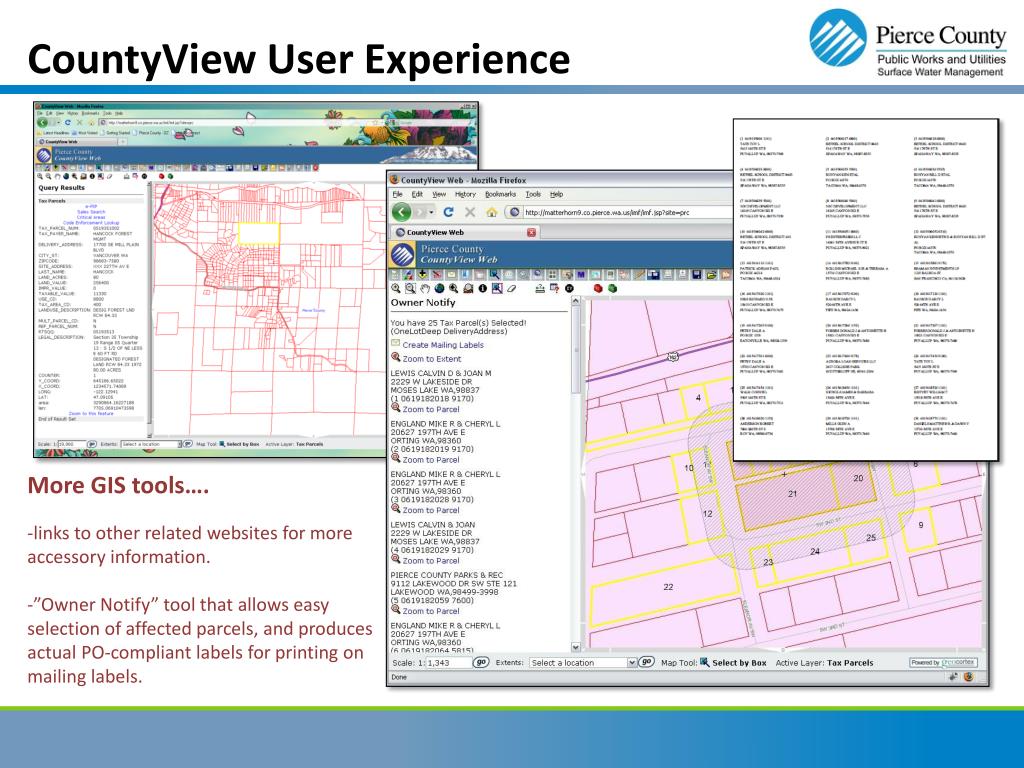The width and height of the screenshot is (1024, 768).
Task: Zoom to Parcel for 0619182018 entry
Action: (430, 409)
